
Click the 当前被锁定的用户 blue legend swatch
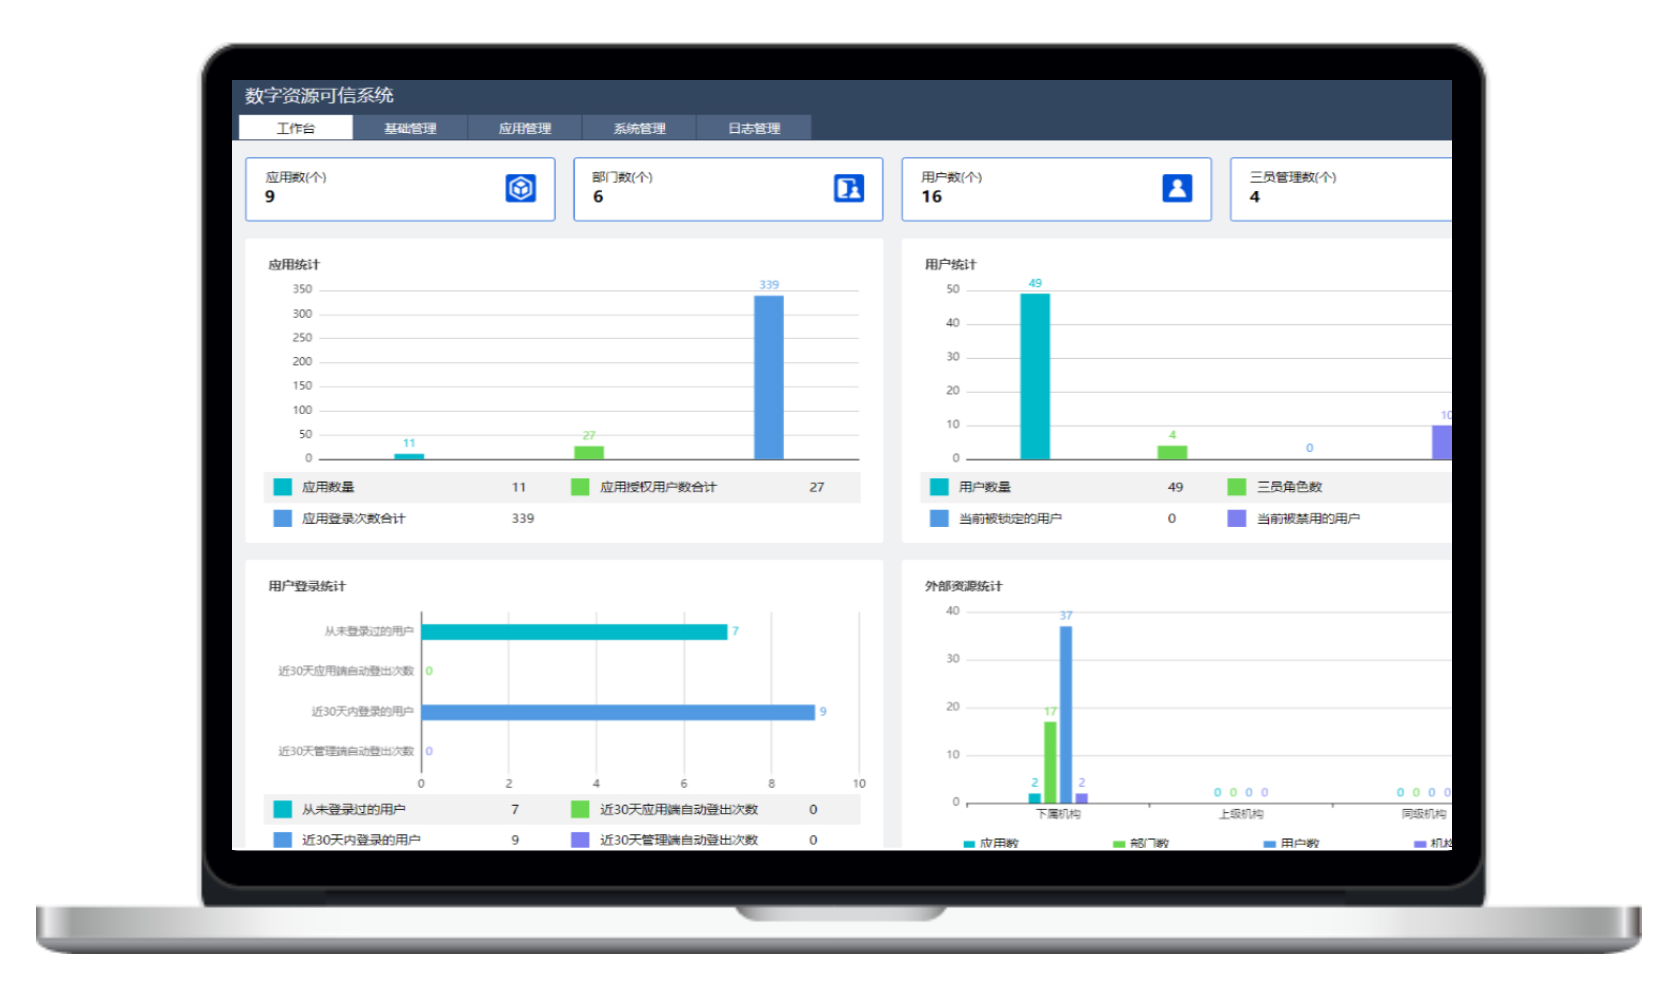(x=939, y=518)
